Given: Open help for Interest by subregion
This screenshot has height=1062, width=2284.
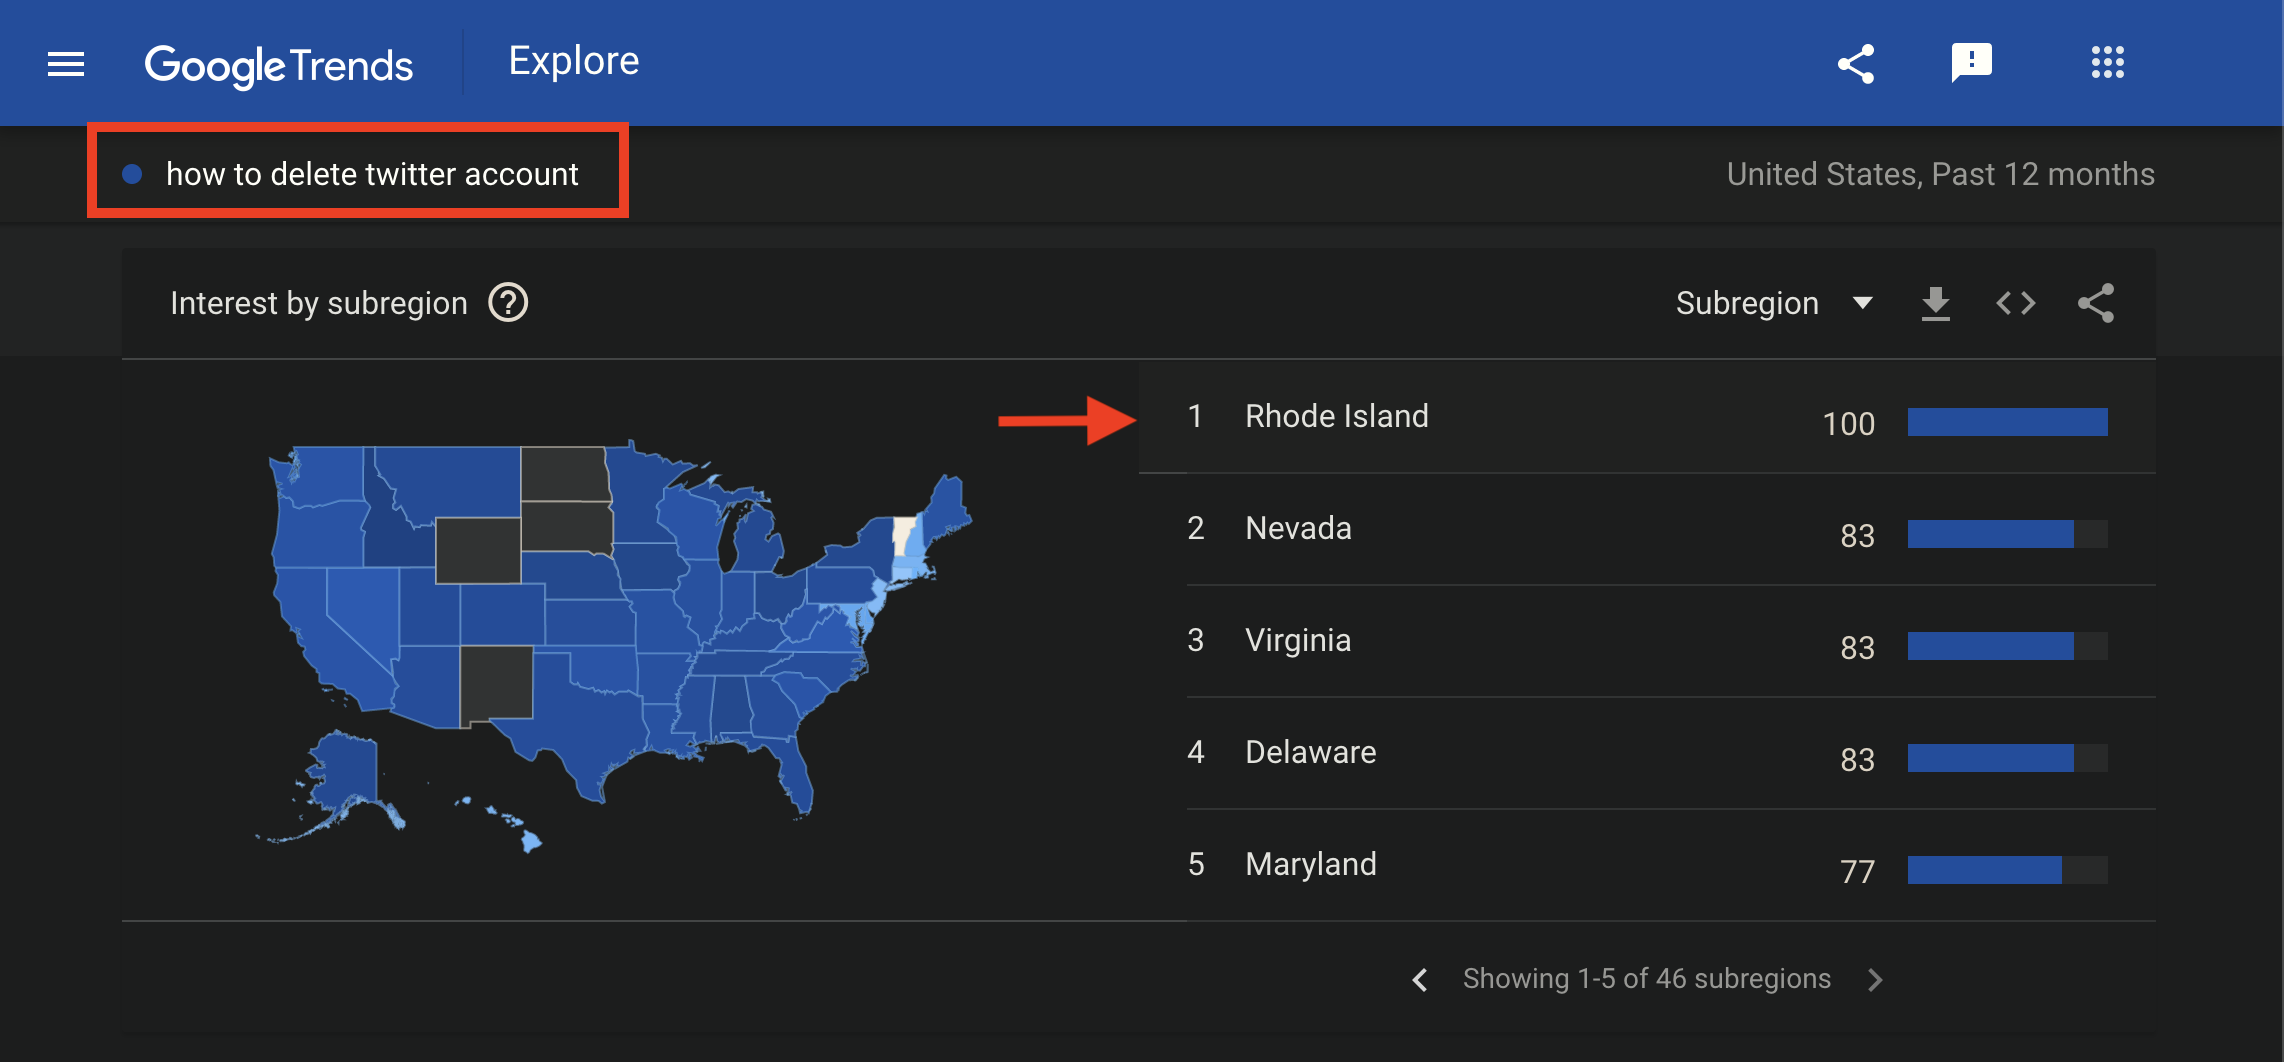Looking at the screenshot, I should click(508, 302).
